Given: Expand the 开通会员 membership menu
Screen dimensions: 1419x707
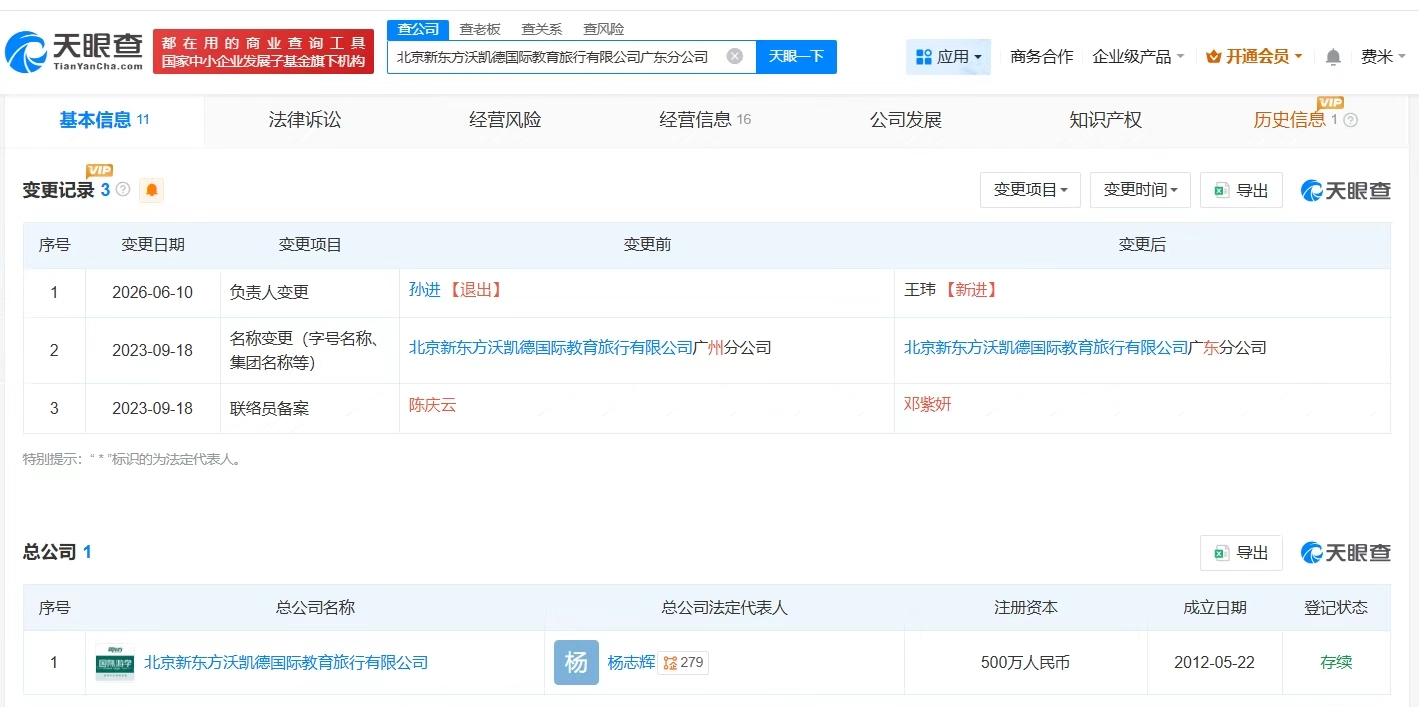Looking at the screenshot, I should coord(1254,57).
